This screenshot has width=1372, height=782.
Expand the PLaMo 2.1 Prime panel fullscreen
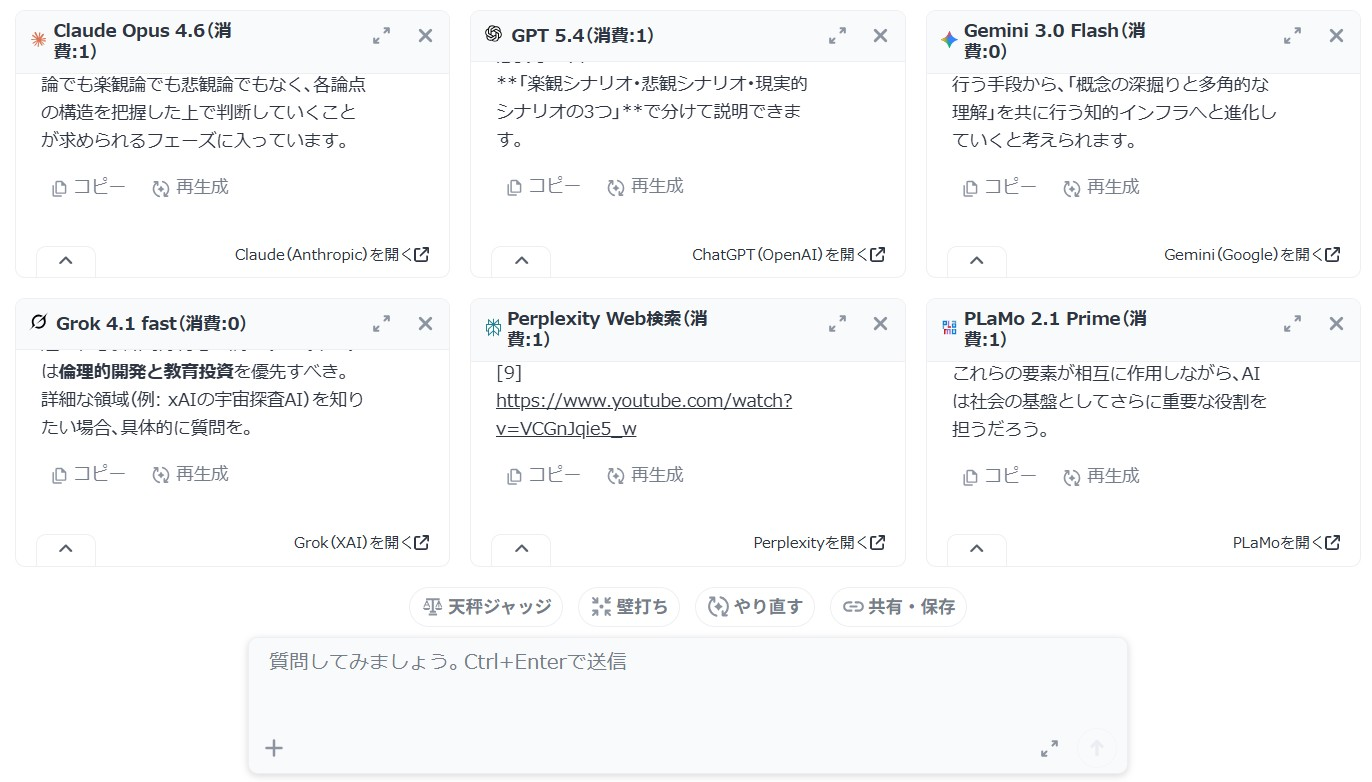1292,324
